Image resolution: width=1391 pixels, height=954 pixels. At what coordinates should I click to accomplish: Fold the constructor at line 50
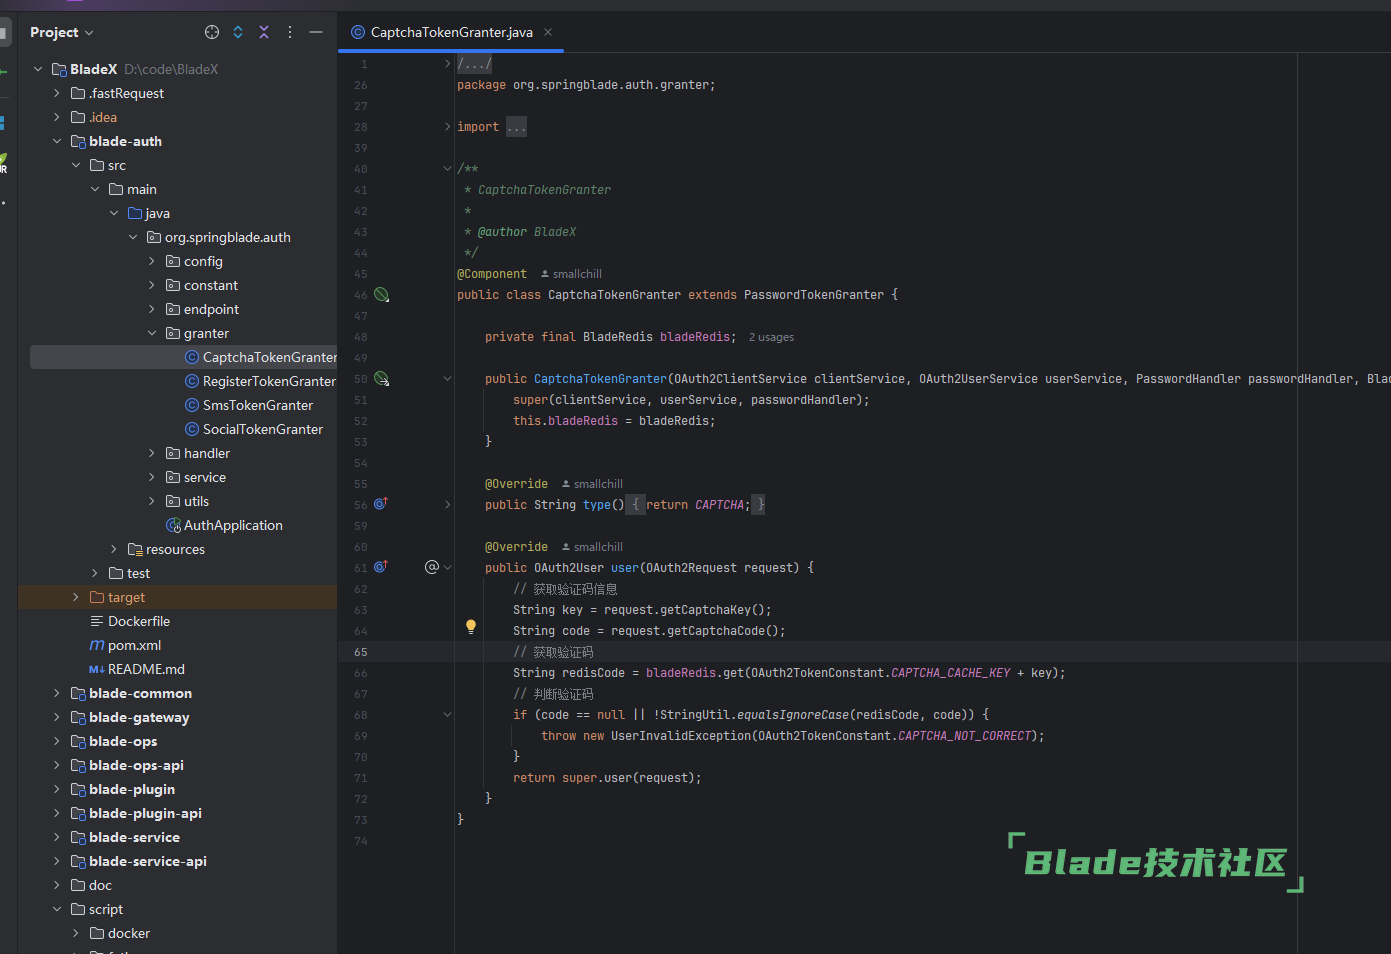click(448, 379)
